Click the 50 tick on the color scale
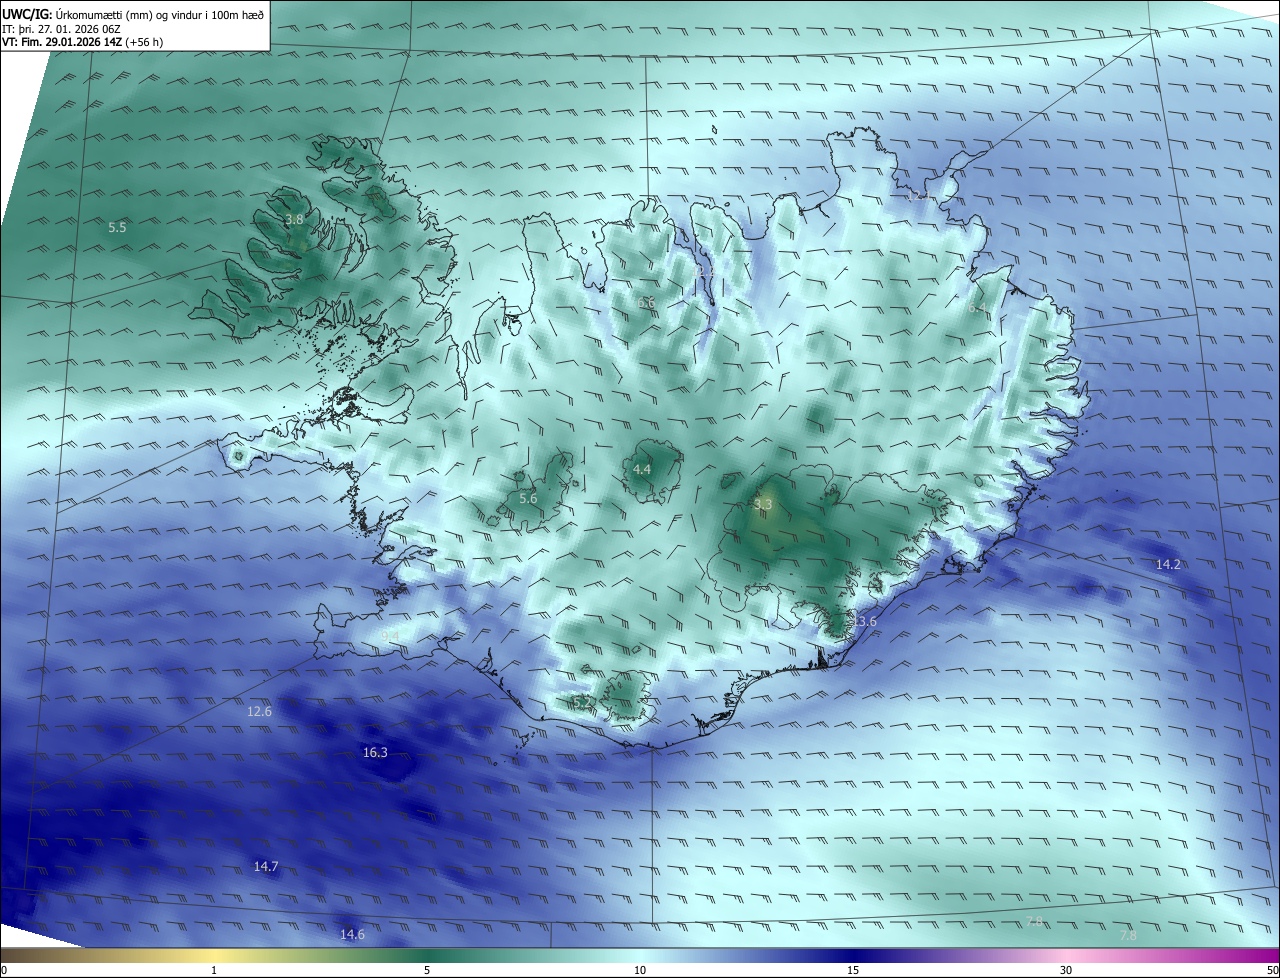1280x978 pixels. click(1272, 970)
